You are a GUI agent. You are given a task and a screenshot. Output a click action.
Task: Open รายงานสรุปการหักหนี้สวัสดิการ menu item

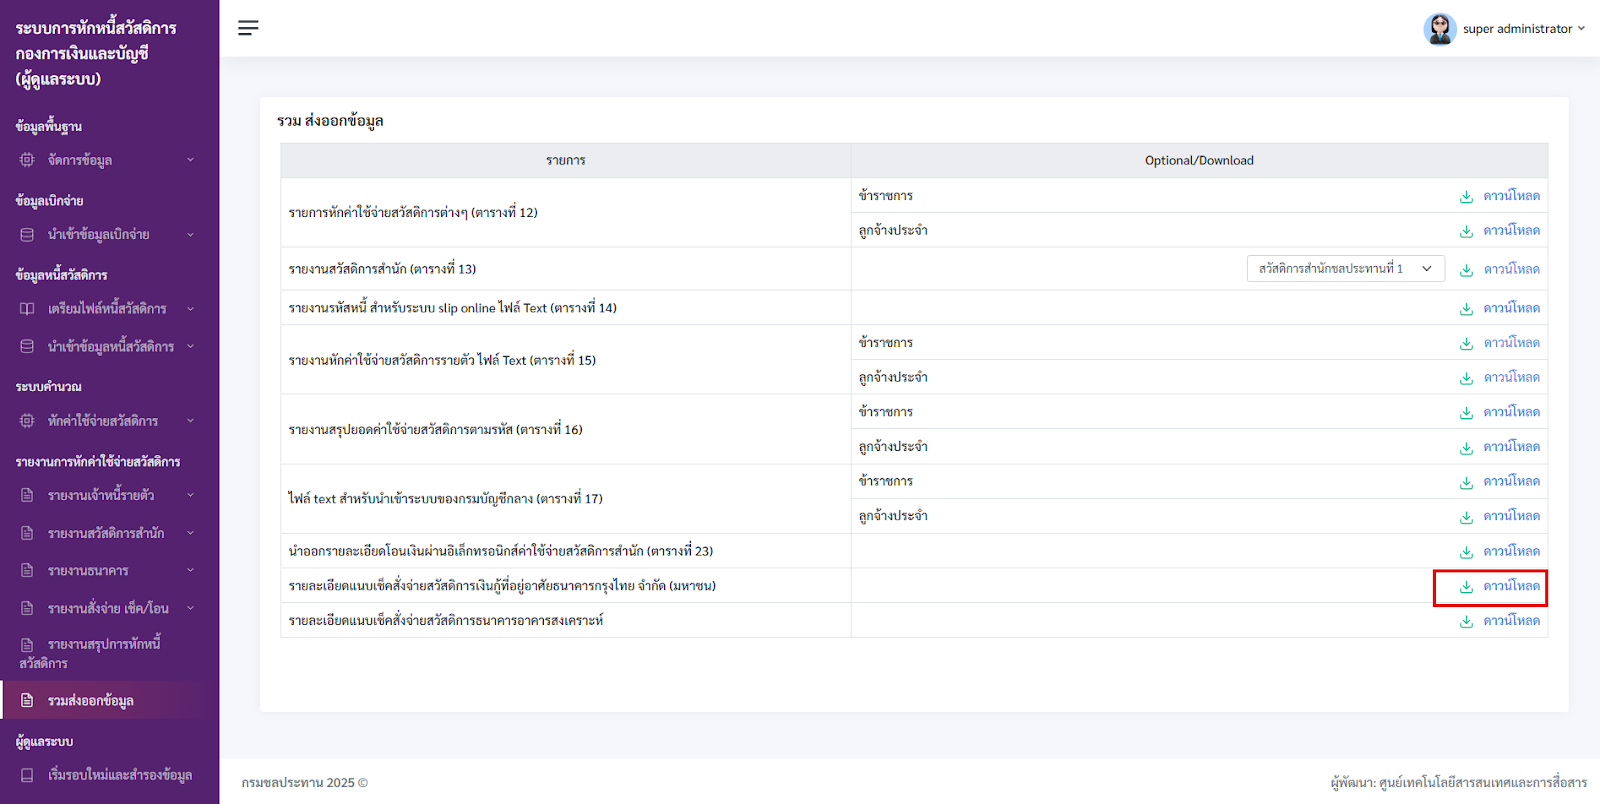click(x=90, y=653)
